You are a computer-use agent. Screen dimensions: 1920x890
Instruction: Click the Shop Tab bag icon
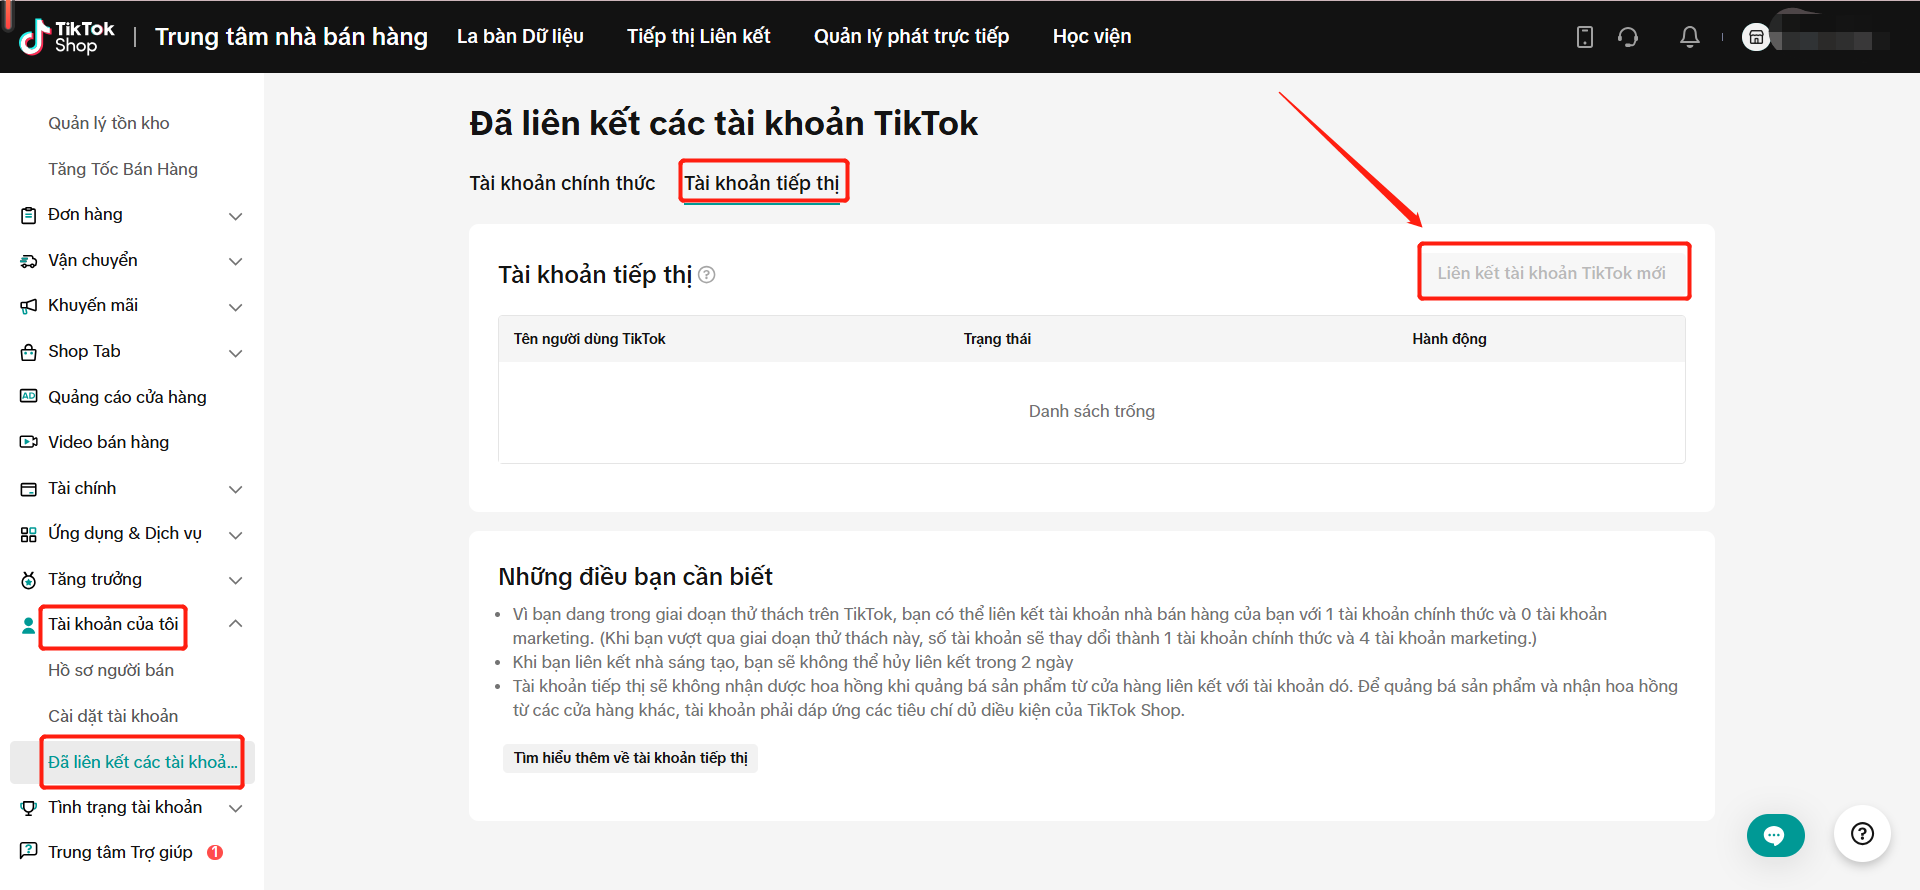point(29,352)
